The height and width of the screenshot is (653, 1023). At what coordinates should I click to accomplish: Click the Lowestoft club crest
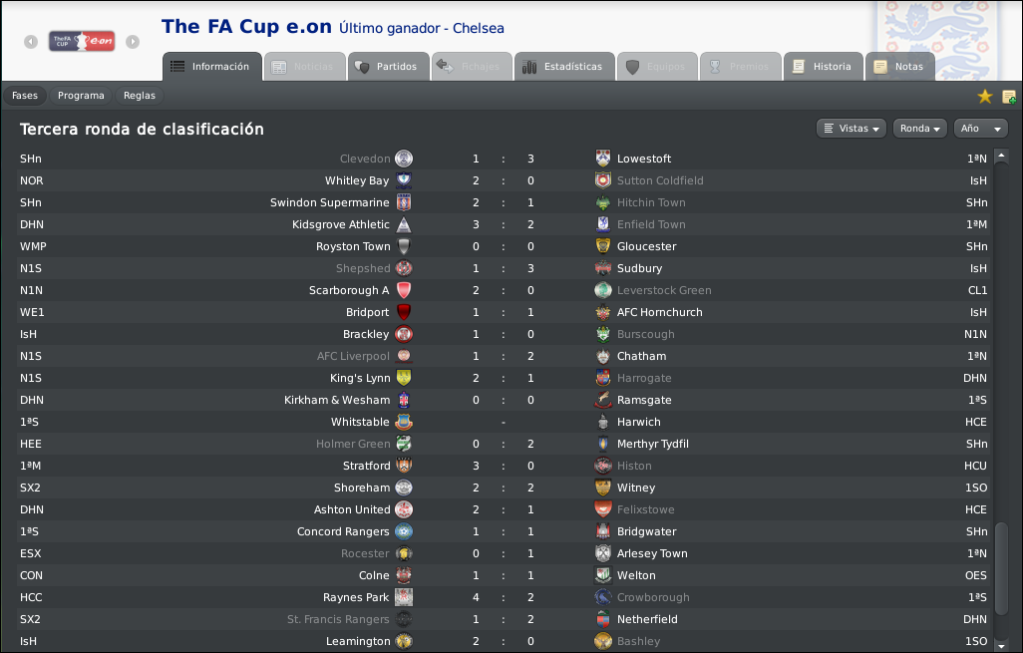(603, 159)
